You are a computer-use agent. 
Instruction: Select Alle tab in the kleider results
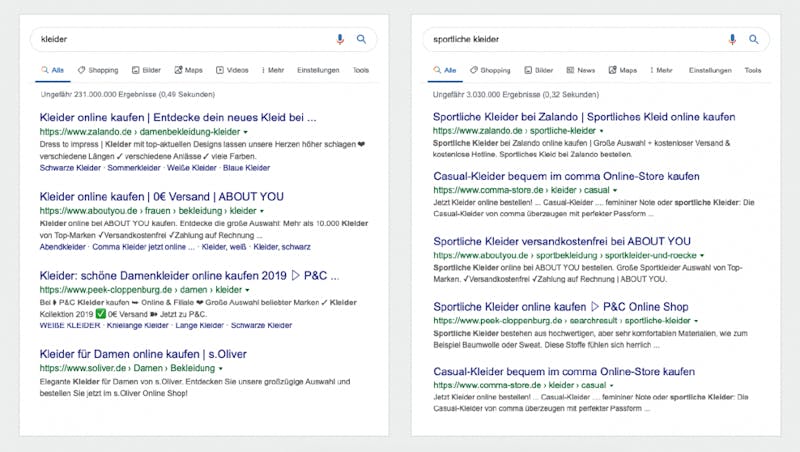coord(53,70)
